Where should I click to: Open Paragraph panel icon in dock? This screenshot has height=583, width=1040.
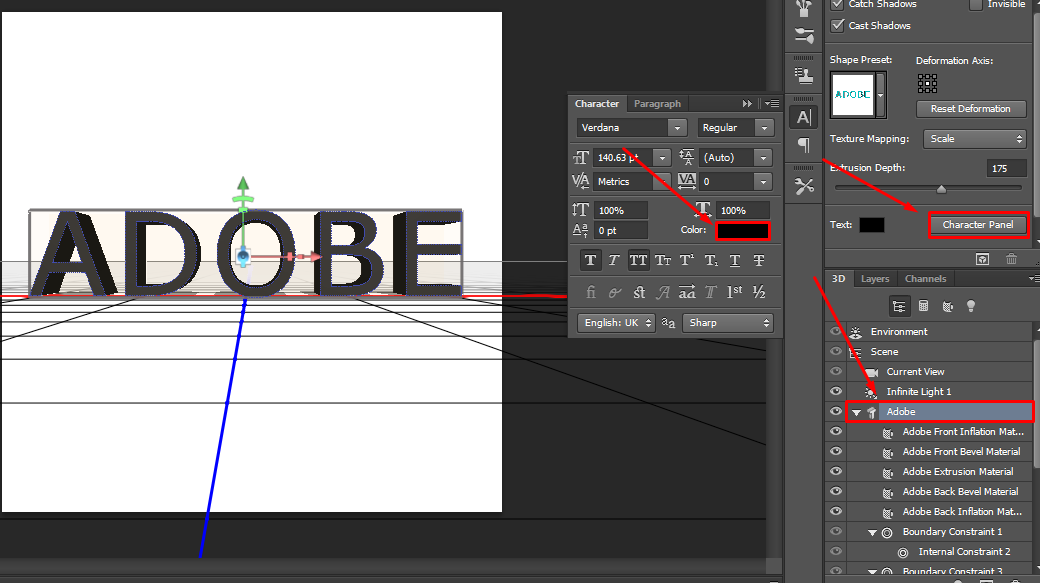click(804, 145)
